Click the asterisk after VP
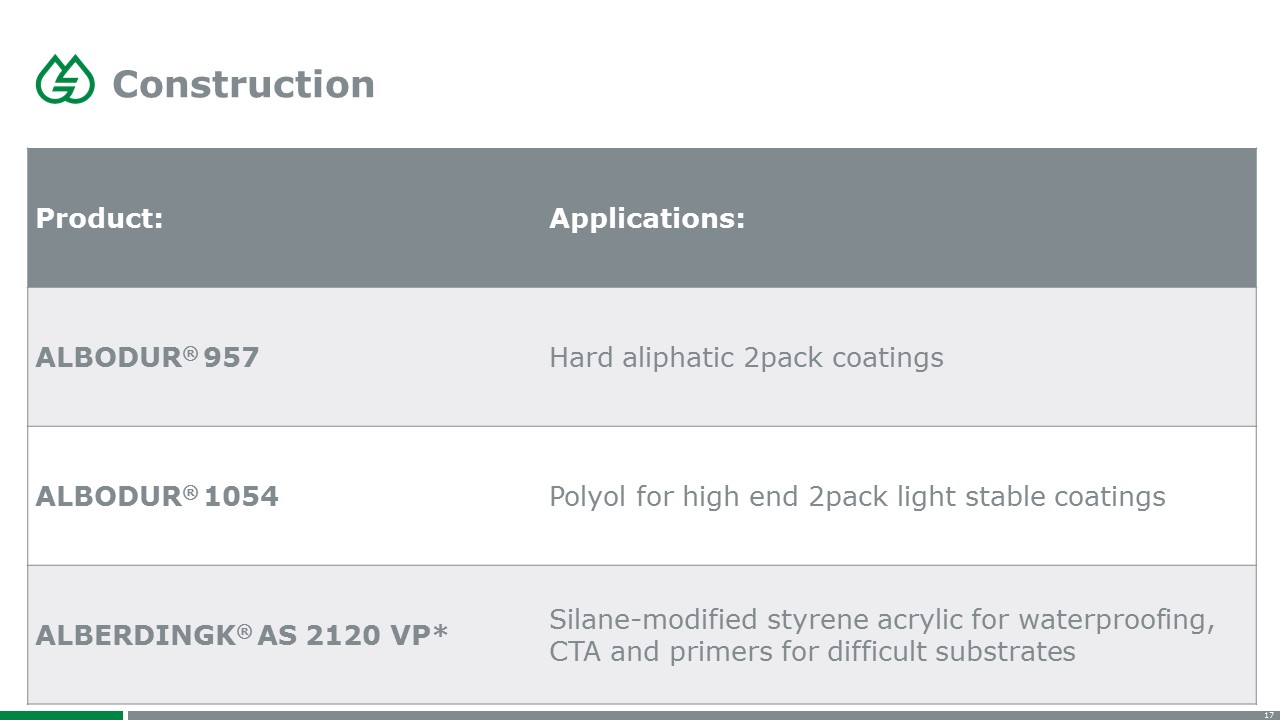 439,632
